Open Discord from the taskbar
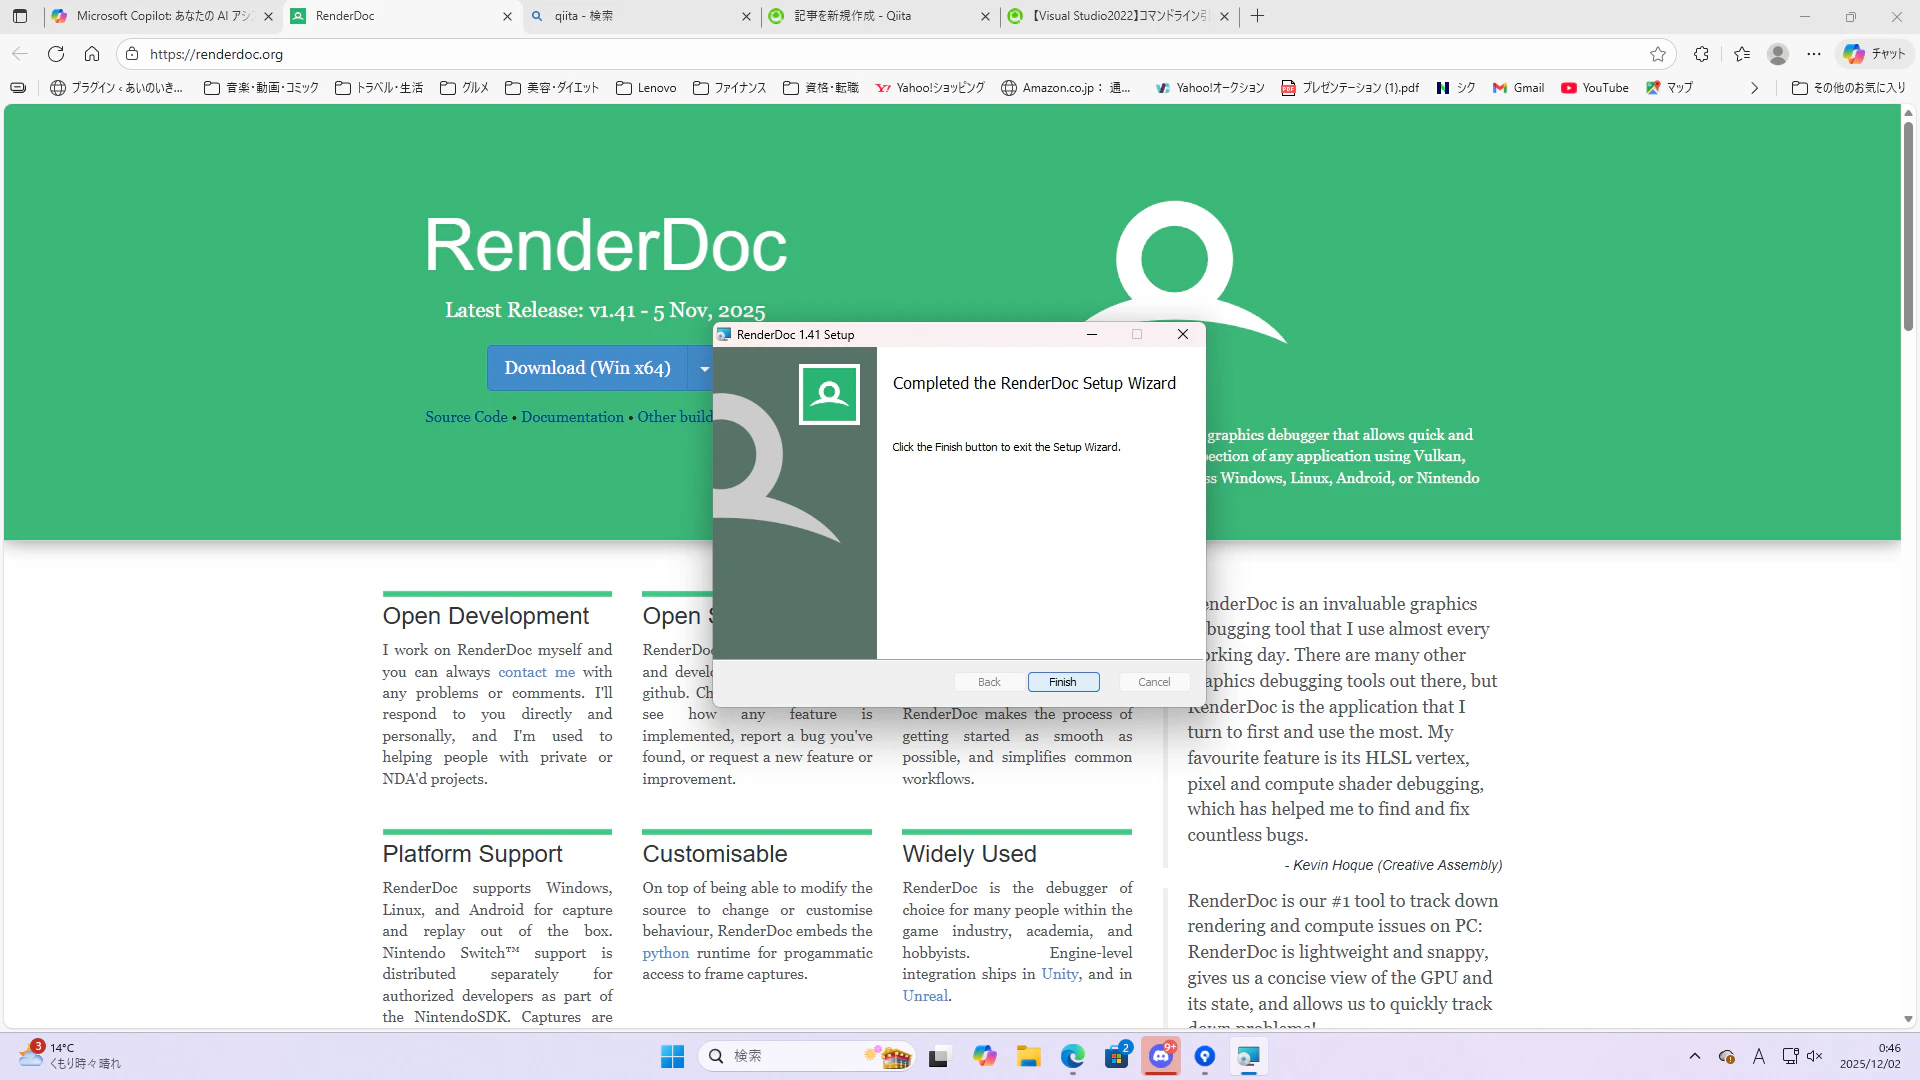This screenshot has height=1080, width=1920. click(x=1160, y=1056)
